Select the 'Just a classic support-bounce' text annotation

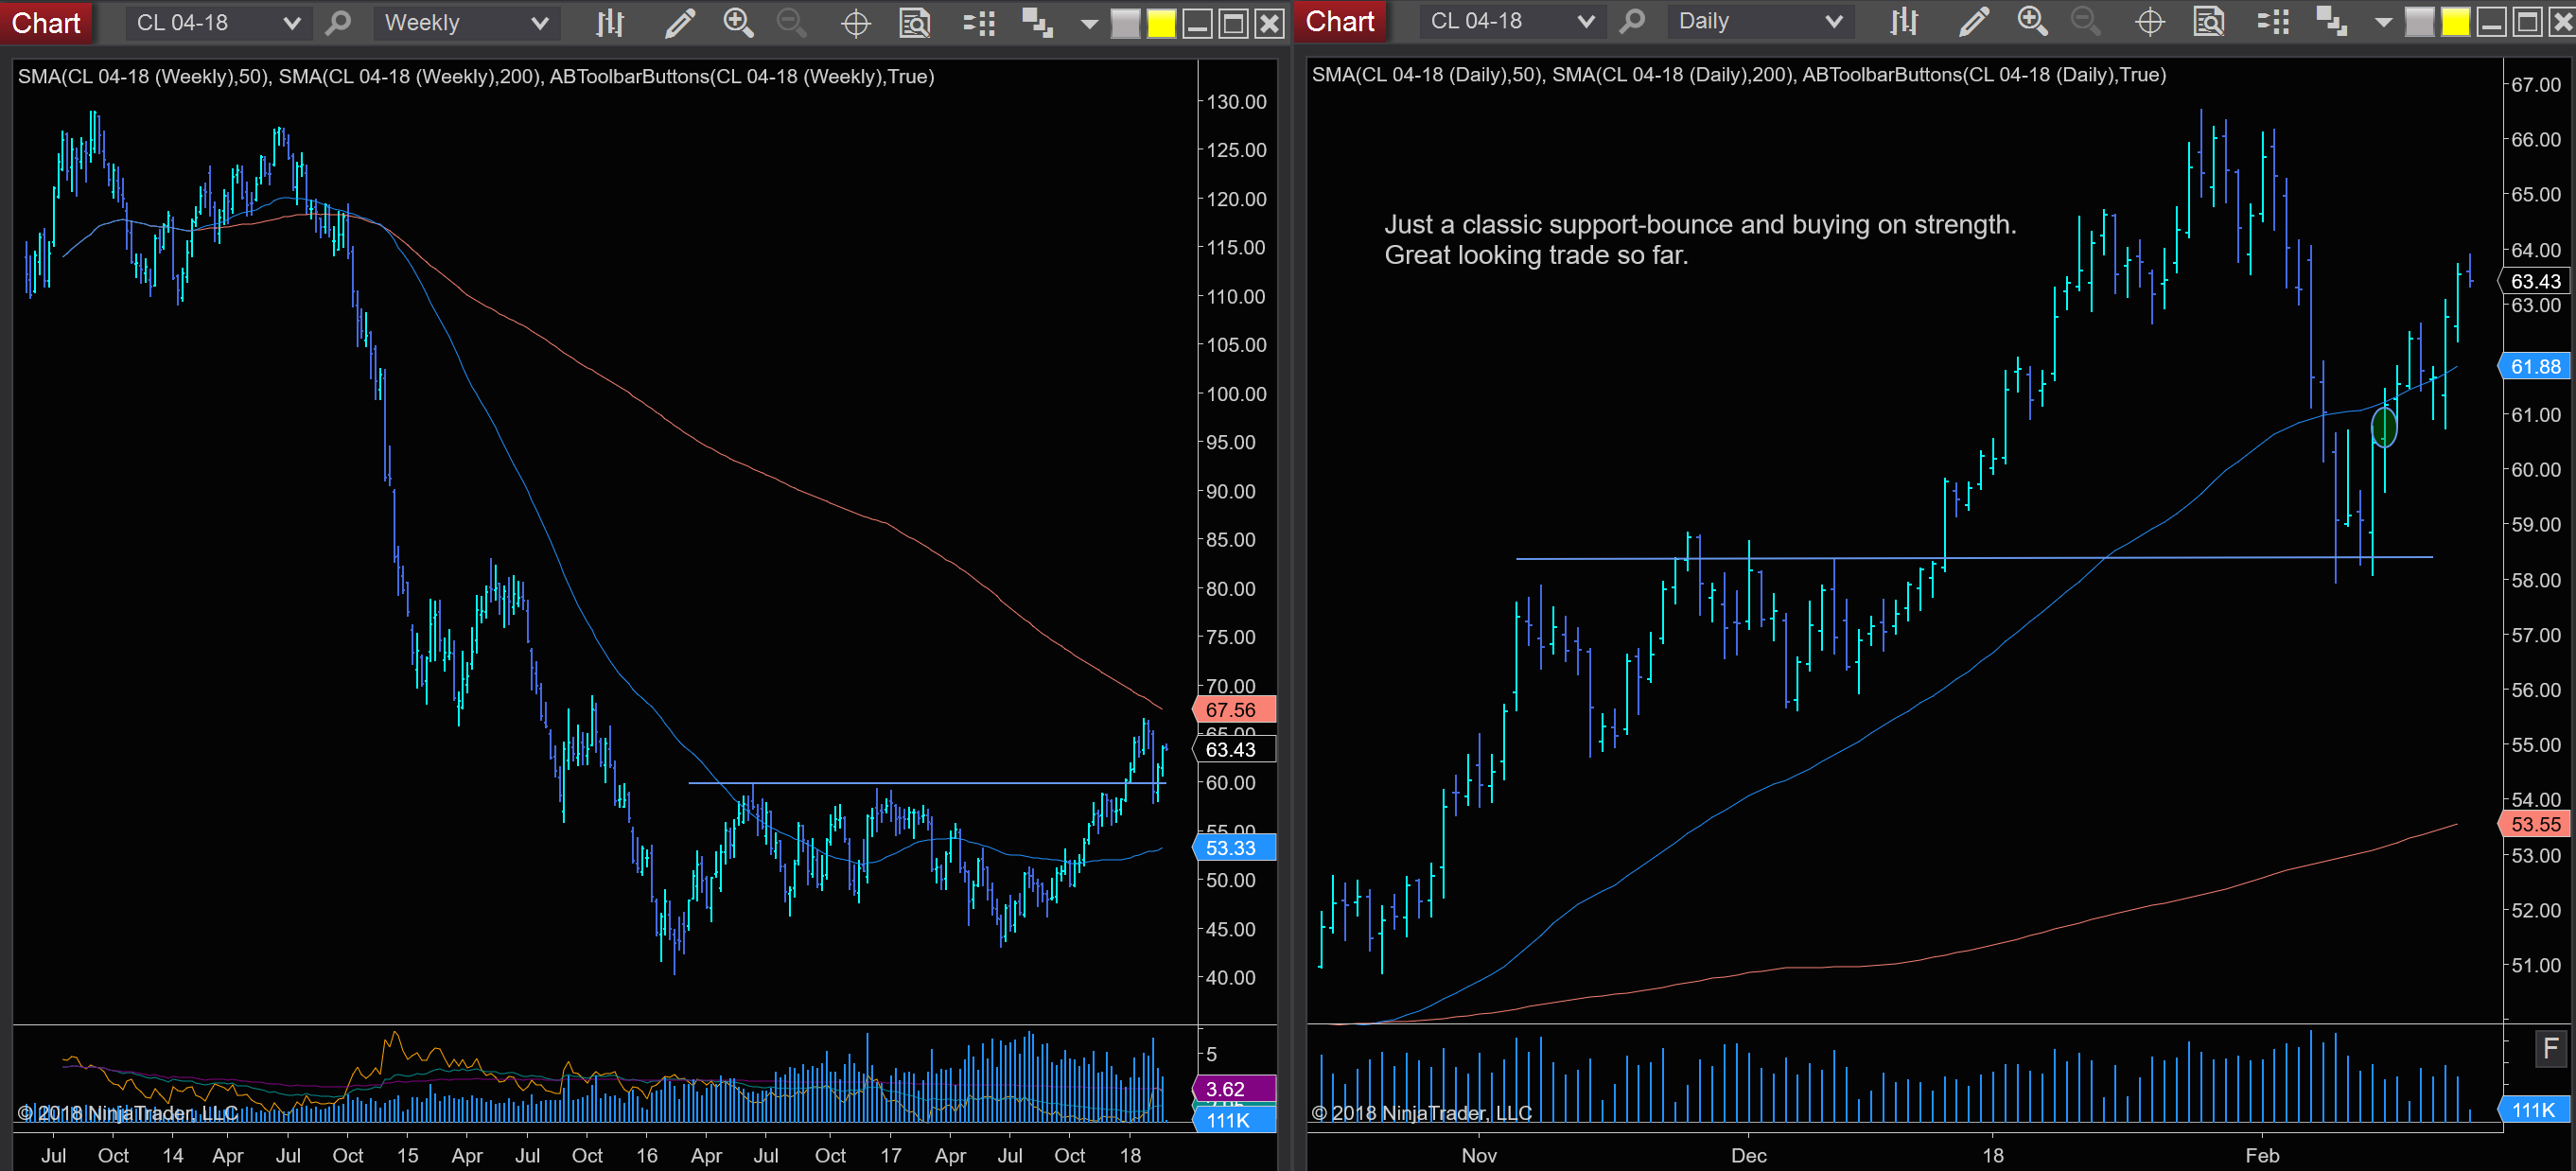1700,240
